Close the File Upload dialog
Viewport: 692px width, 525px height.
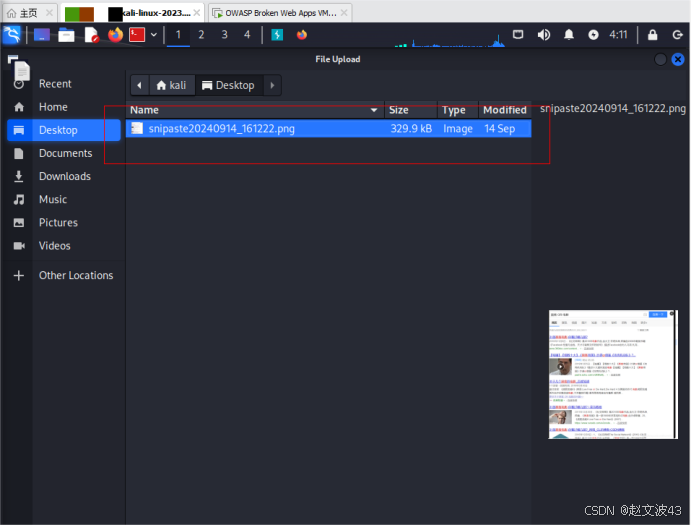coord(678,59)
